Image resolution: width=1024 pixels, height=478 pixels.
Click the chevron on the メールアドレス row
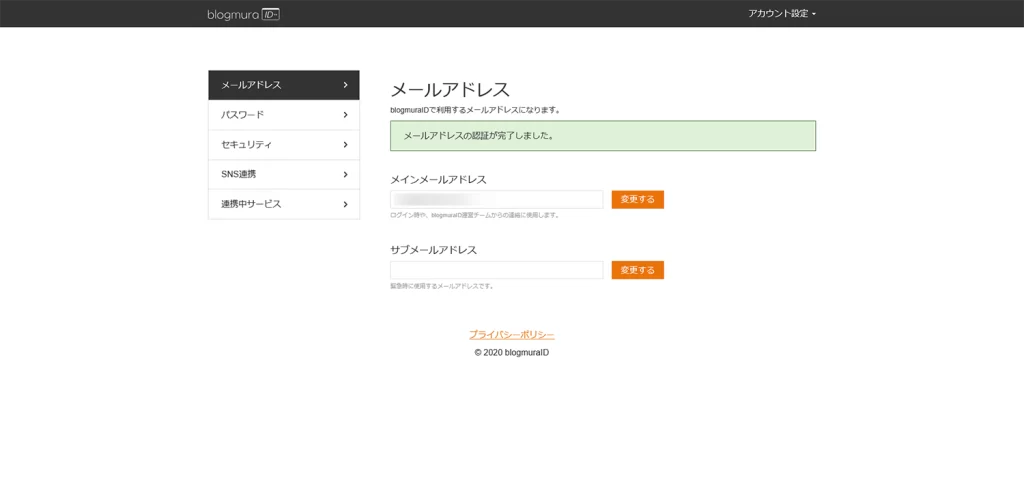pos(345,85)
